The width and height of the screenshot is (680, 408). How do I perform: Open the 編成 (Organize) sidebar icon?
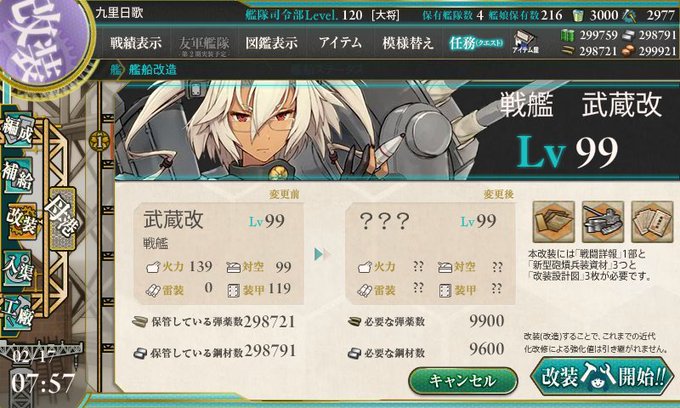[18, 130]
